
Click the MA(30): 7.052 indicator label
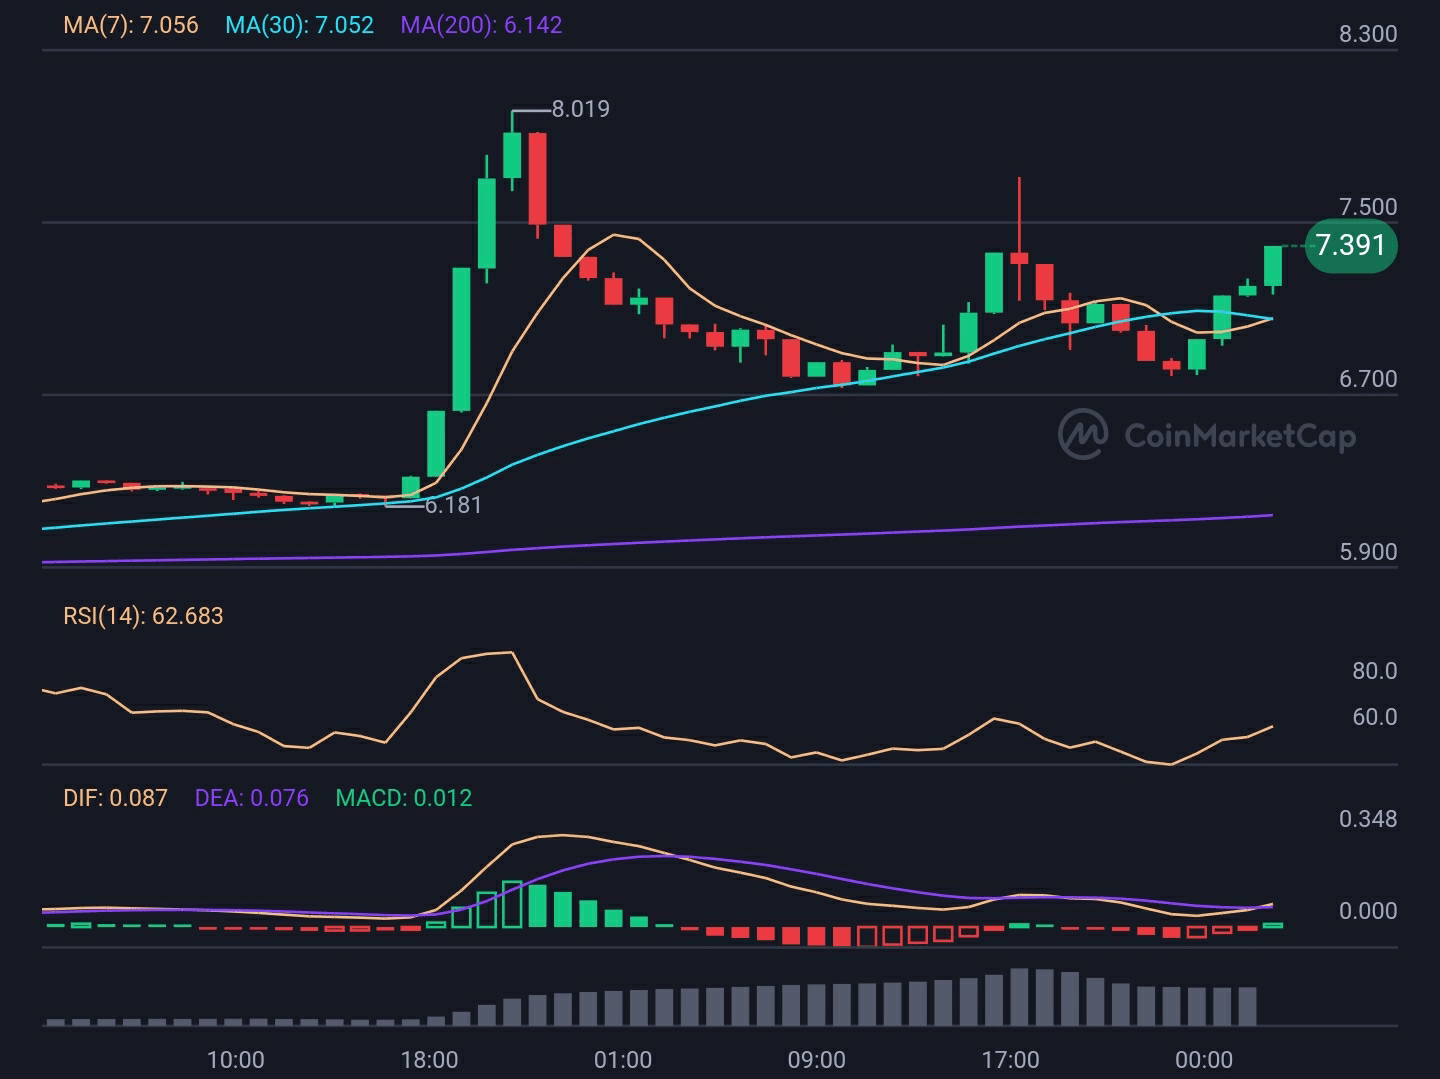point(299,25)
